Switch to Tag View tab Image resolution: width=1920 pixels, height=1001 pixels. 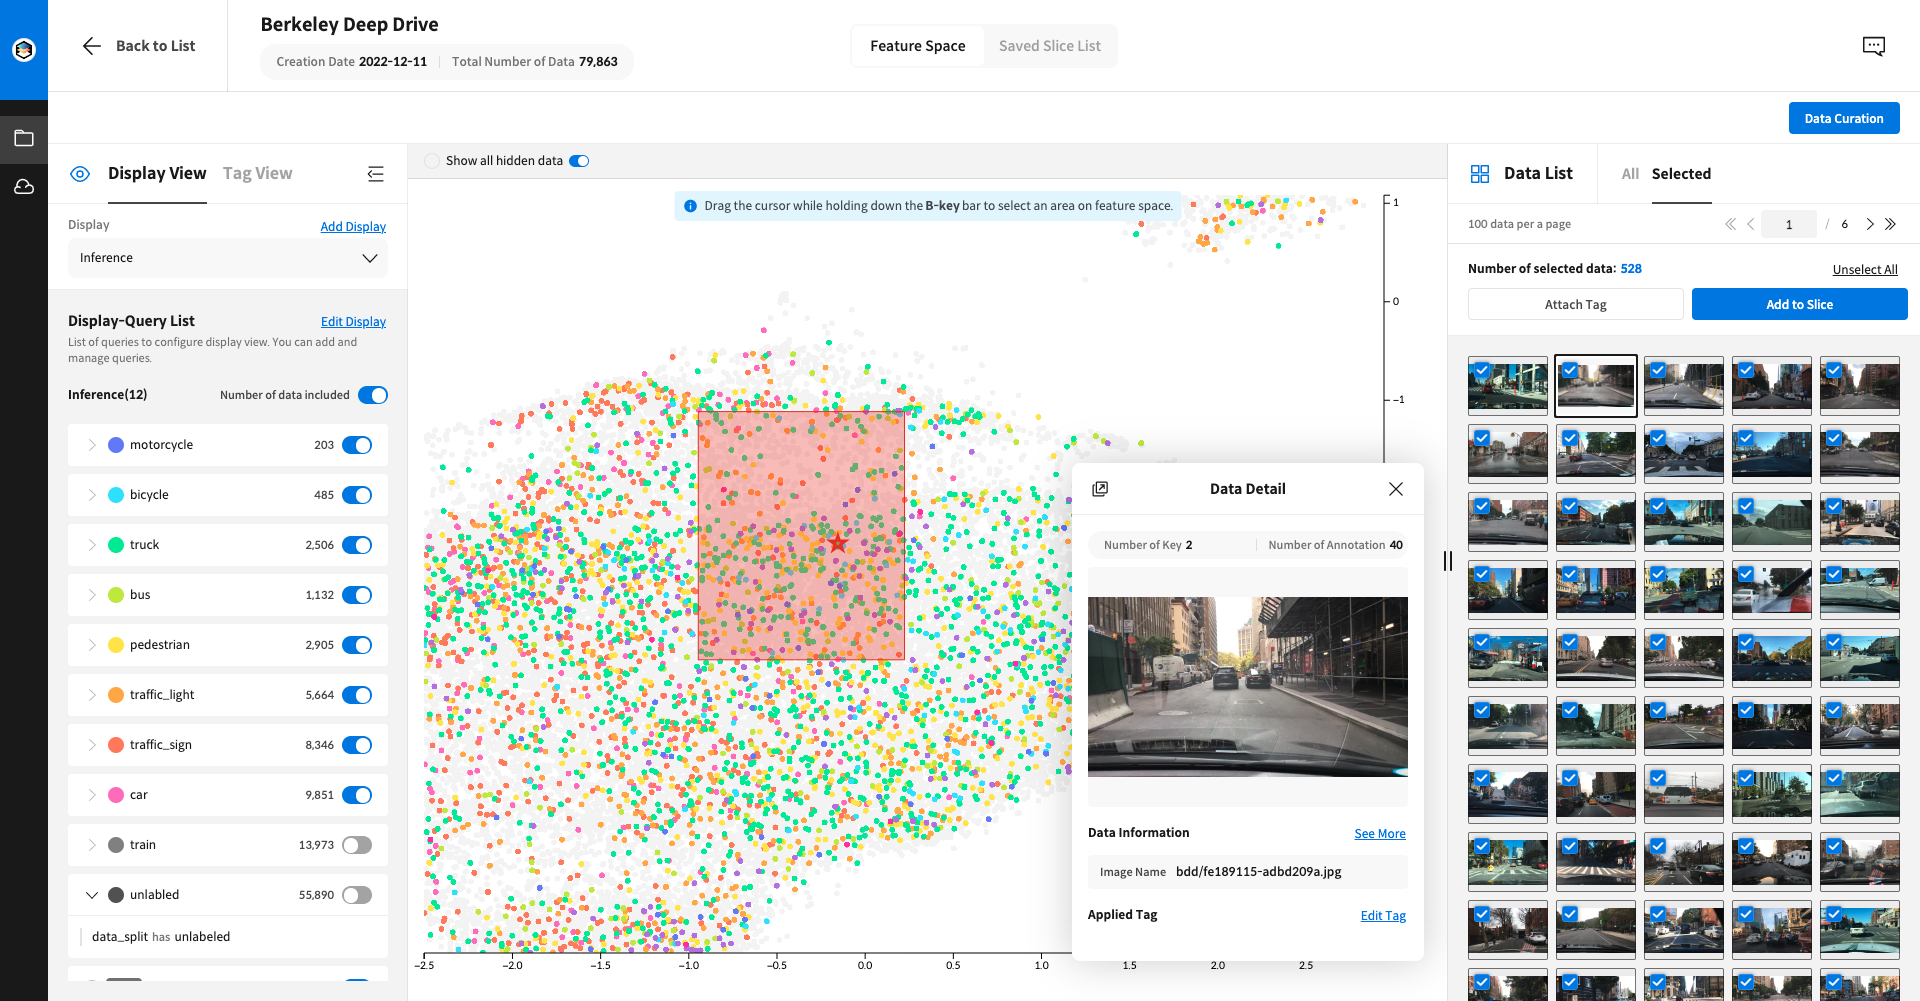257,174
